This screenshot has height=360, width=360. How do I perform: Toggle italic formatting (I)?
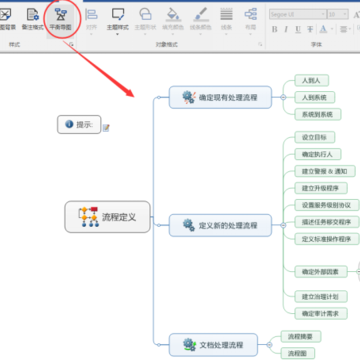click(286, 29)
